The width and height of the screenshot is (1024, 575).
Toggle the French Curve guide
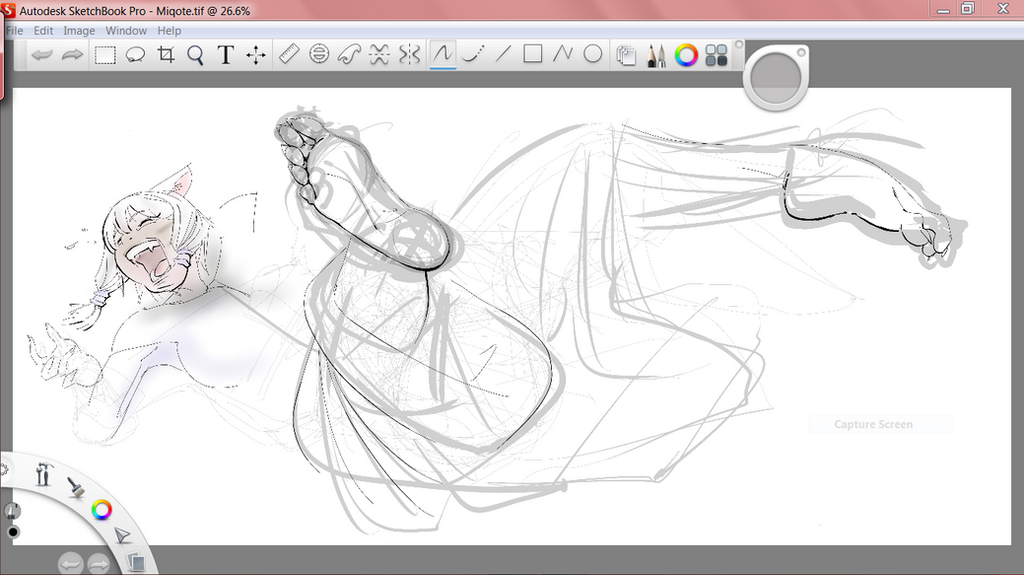[349, 54]
